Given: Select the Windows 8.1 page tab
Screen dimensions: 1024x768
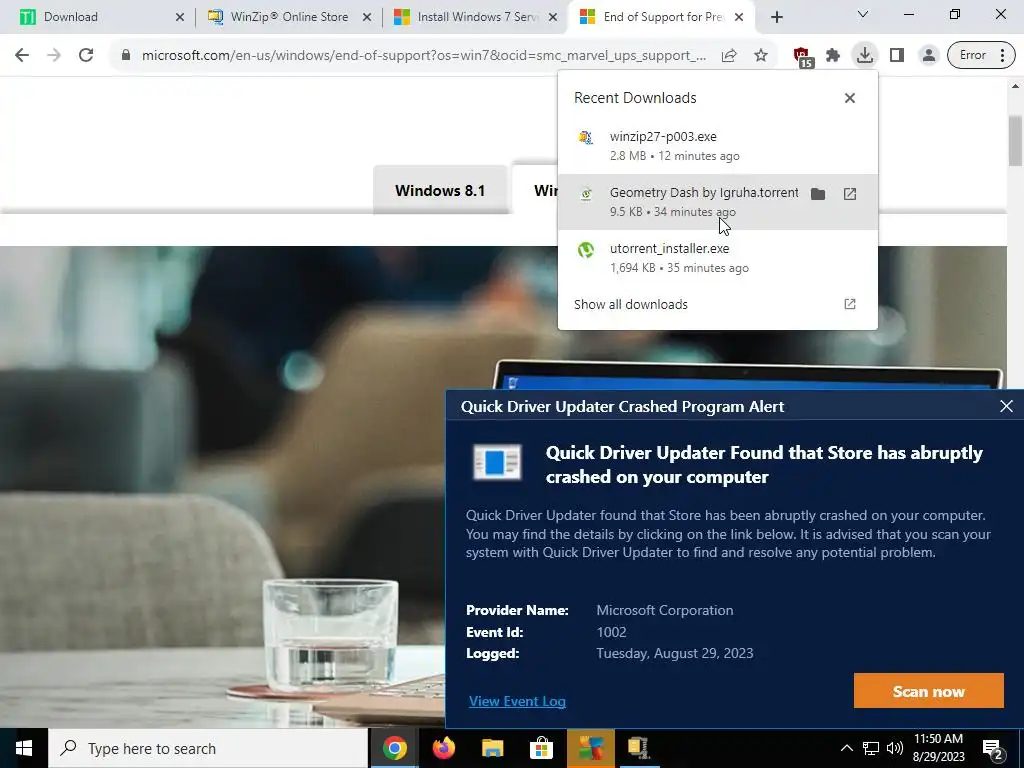Looking at the screenshot, I should coord(440,191).
